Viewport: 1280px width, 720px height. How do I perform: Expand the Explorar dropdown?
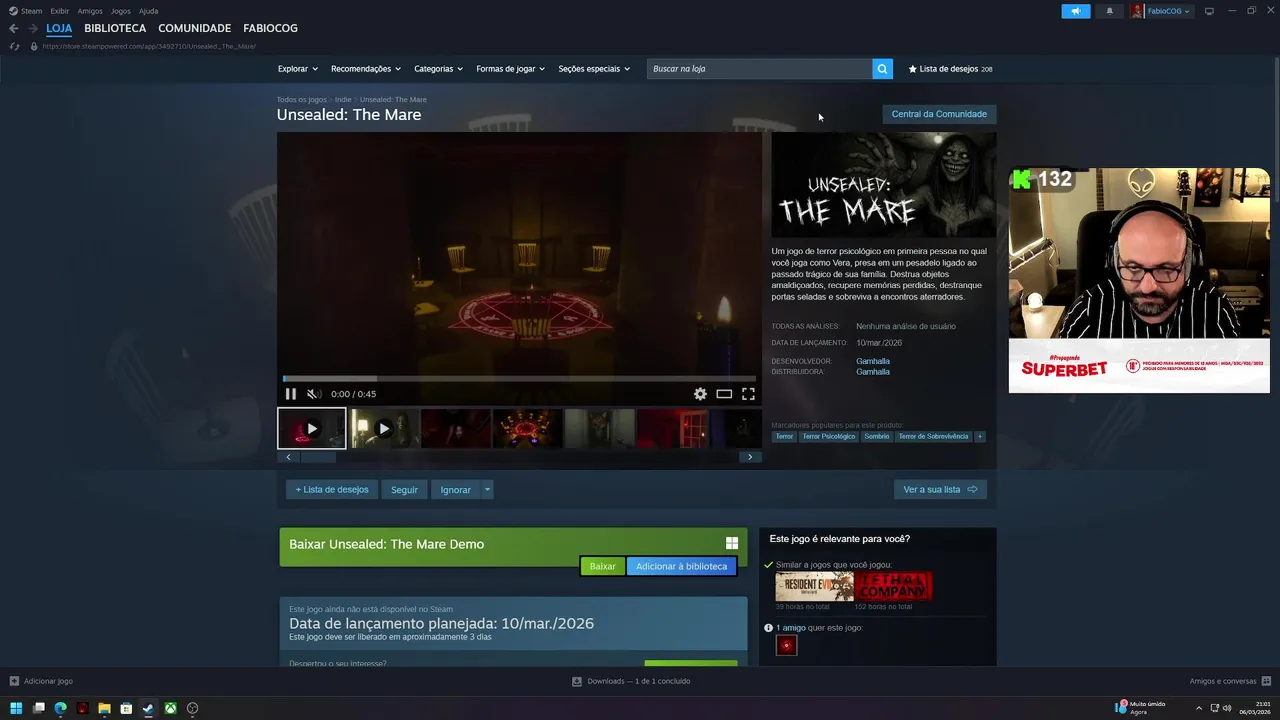click(x=297, y=69)
